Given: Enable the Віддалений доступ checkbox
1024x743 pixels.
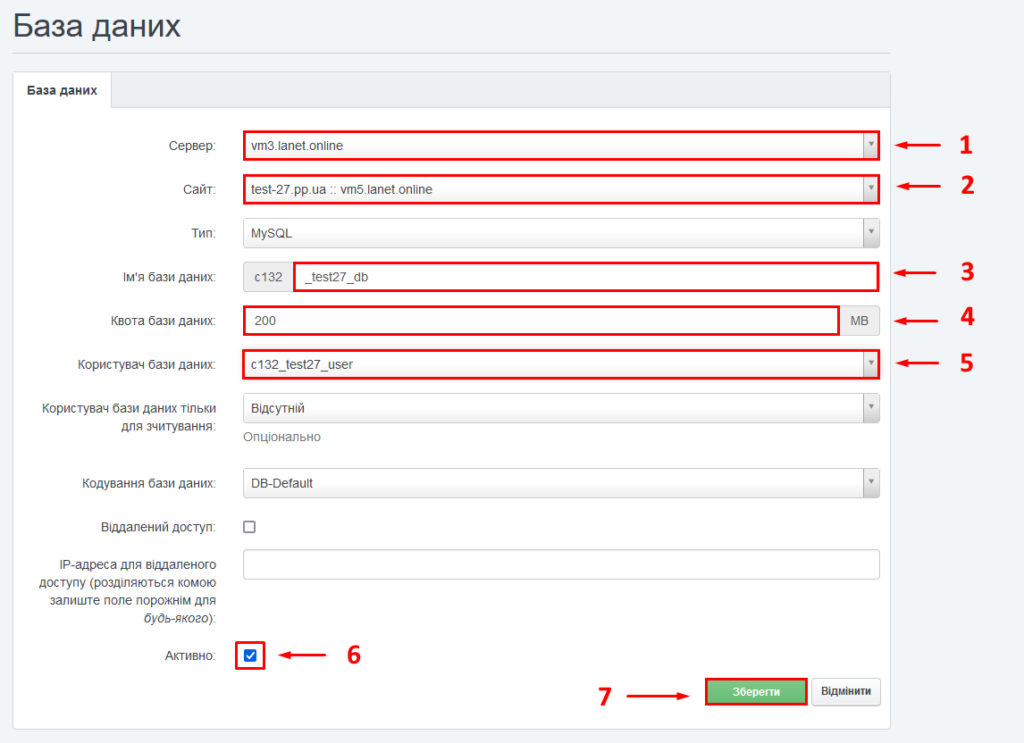Looking at the screenshot, I should [250, 527].
